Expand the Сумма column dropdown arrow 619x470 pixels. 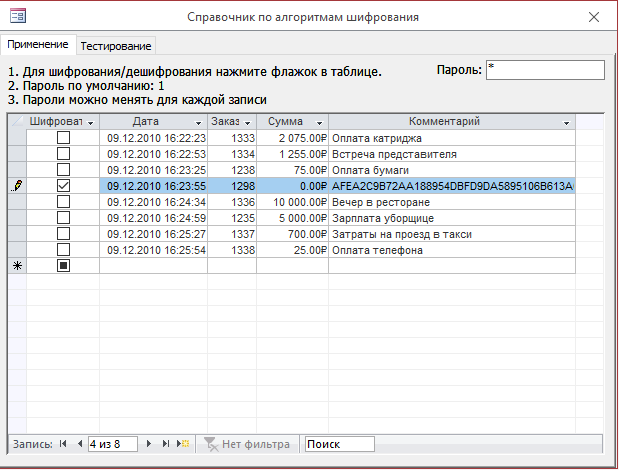318,122
